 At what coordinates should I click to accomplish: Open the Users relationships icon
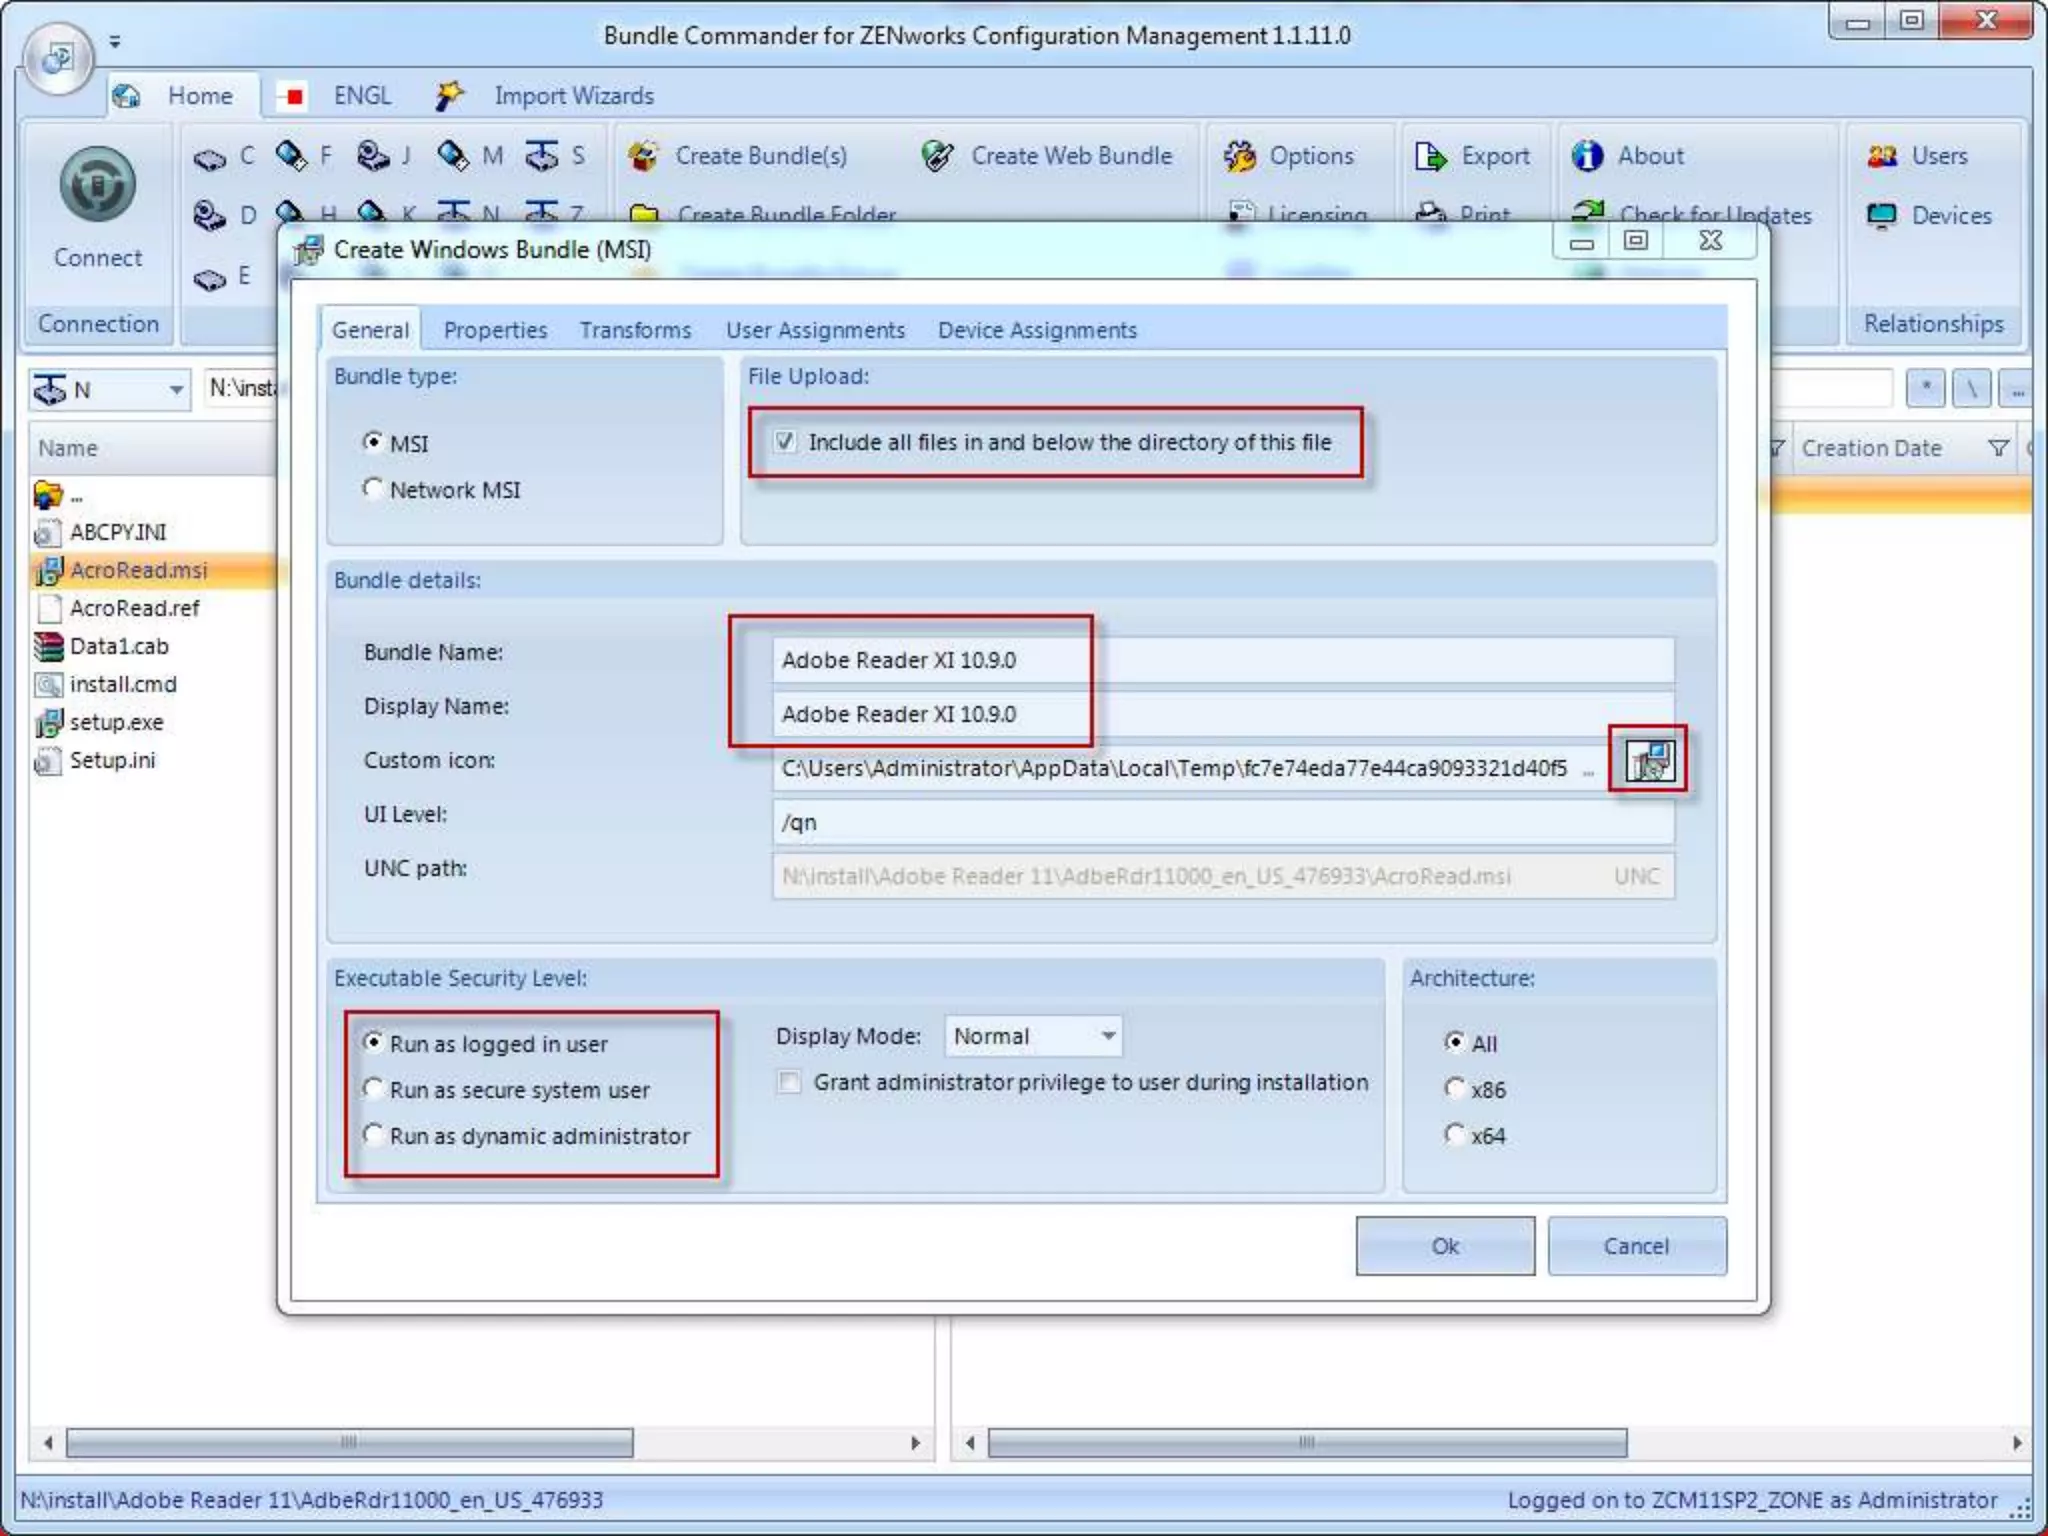[1882, 156]
